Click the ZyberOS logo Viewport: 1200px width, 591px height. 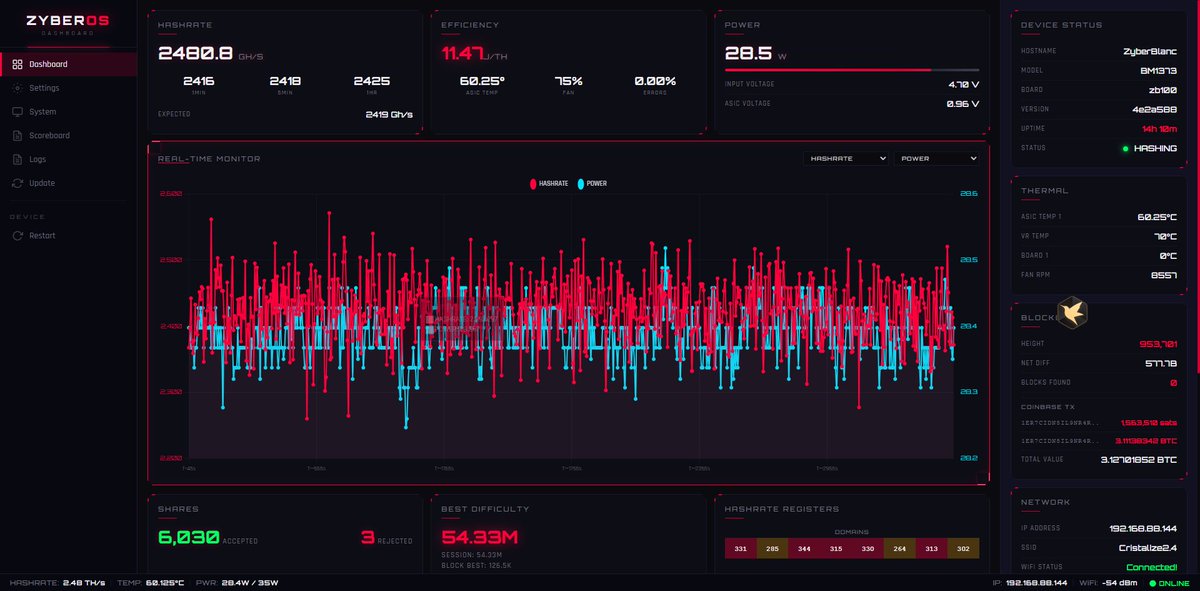[68, 23]
